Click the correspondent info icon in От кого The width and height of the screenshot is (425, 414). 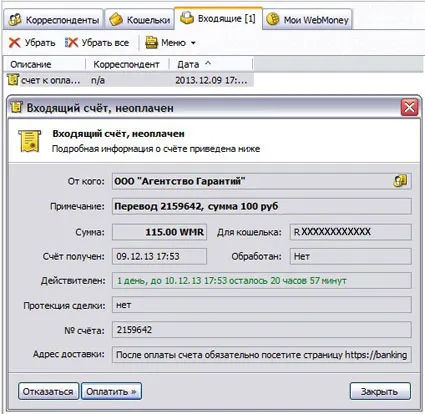coord(400,181)
